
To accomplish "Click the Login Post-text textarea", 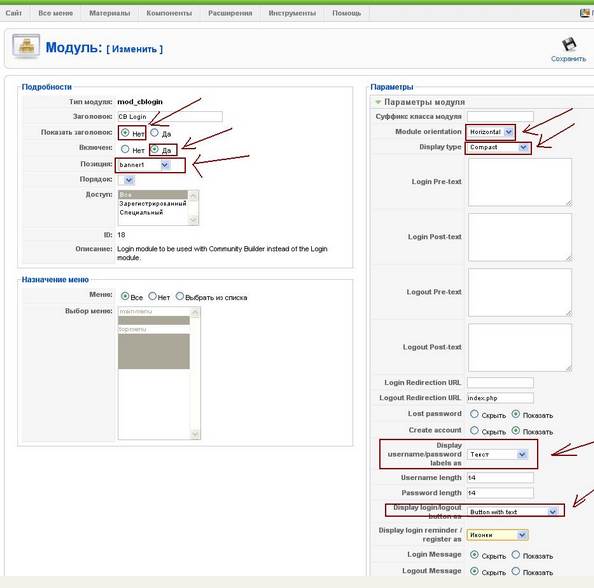I will [520, 237].
